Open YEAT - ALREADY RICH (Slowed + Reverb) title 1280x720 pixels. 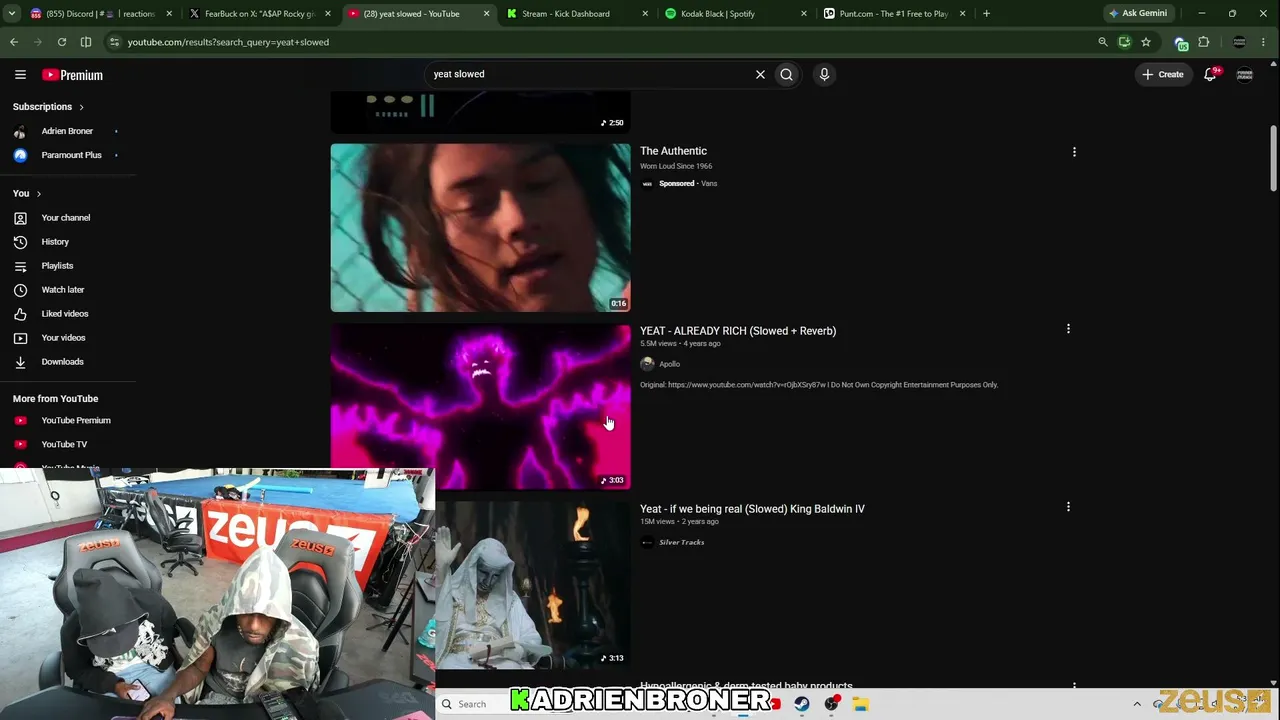tap(738, 331)
